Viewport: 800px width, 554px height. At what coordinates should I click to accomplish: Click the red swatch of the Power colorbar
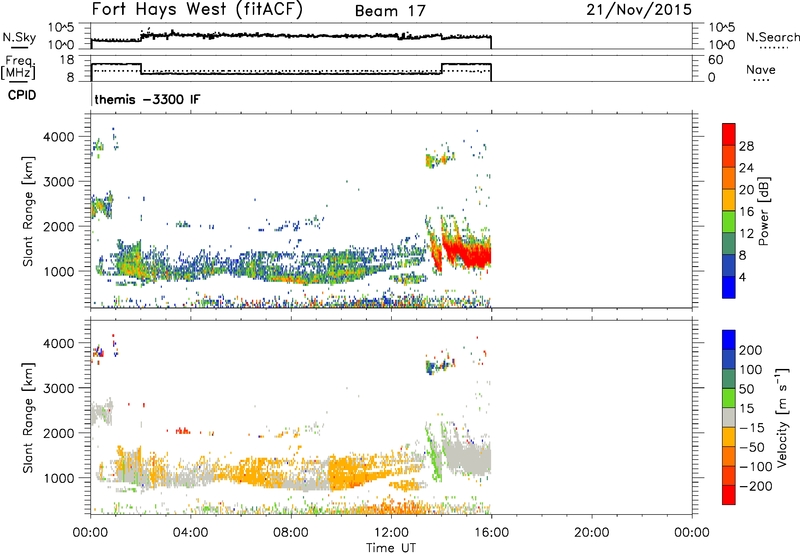pyautogui.click(x=728, y=133)
